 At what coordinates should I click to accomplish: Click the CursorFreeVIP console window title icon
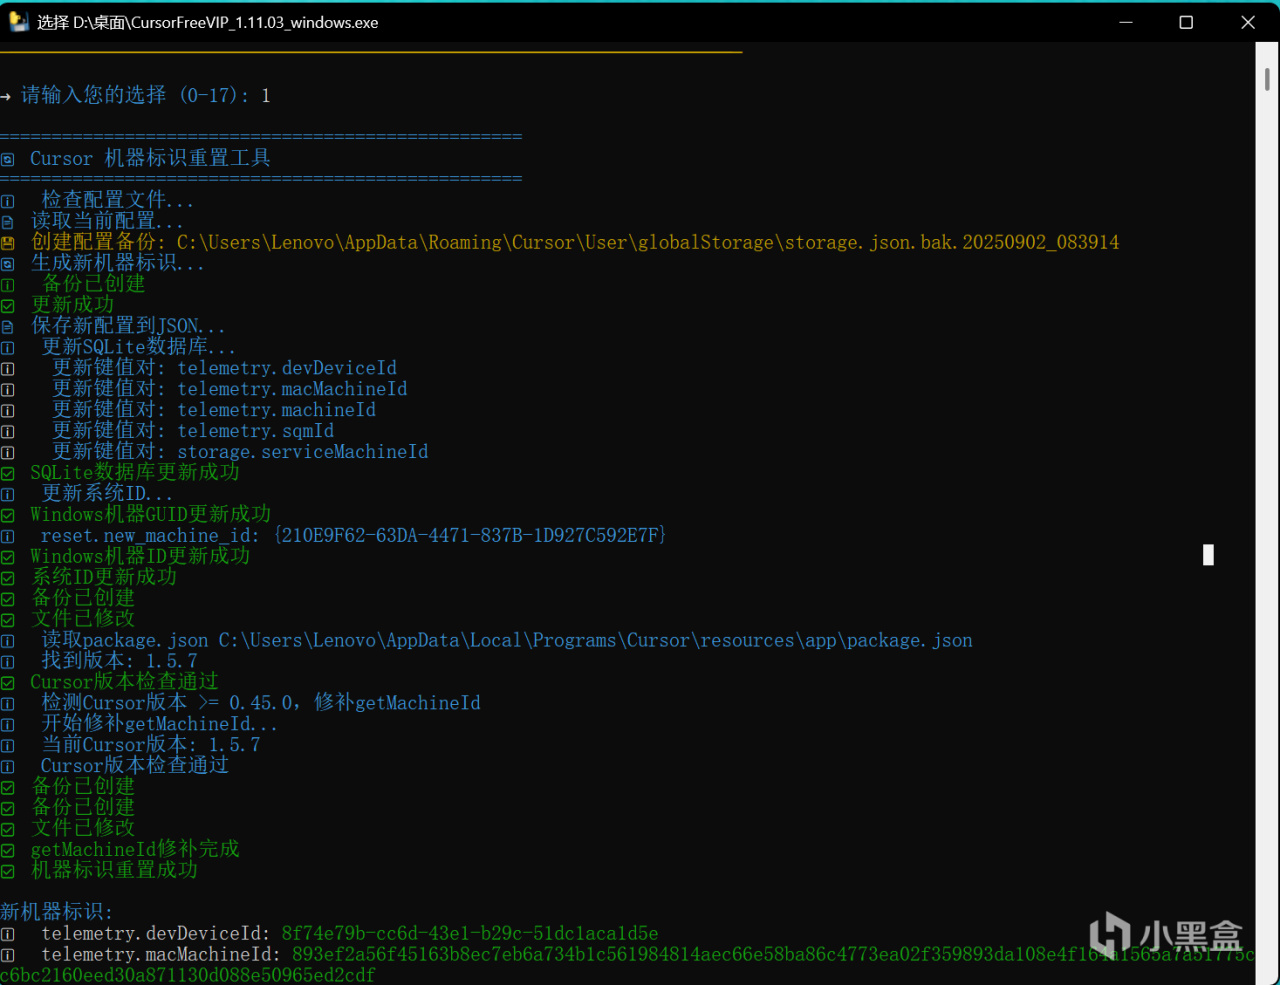18,22
